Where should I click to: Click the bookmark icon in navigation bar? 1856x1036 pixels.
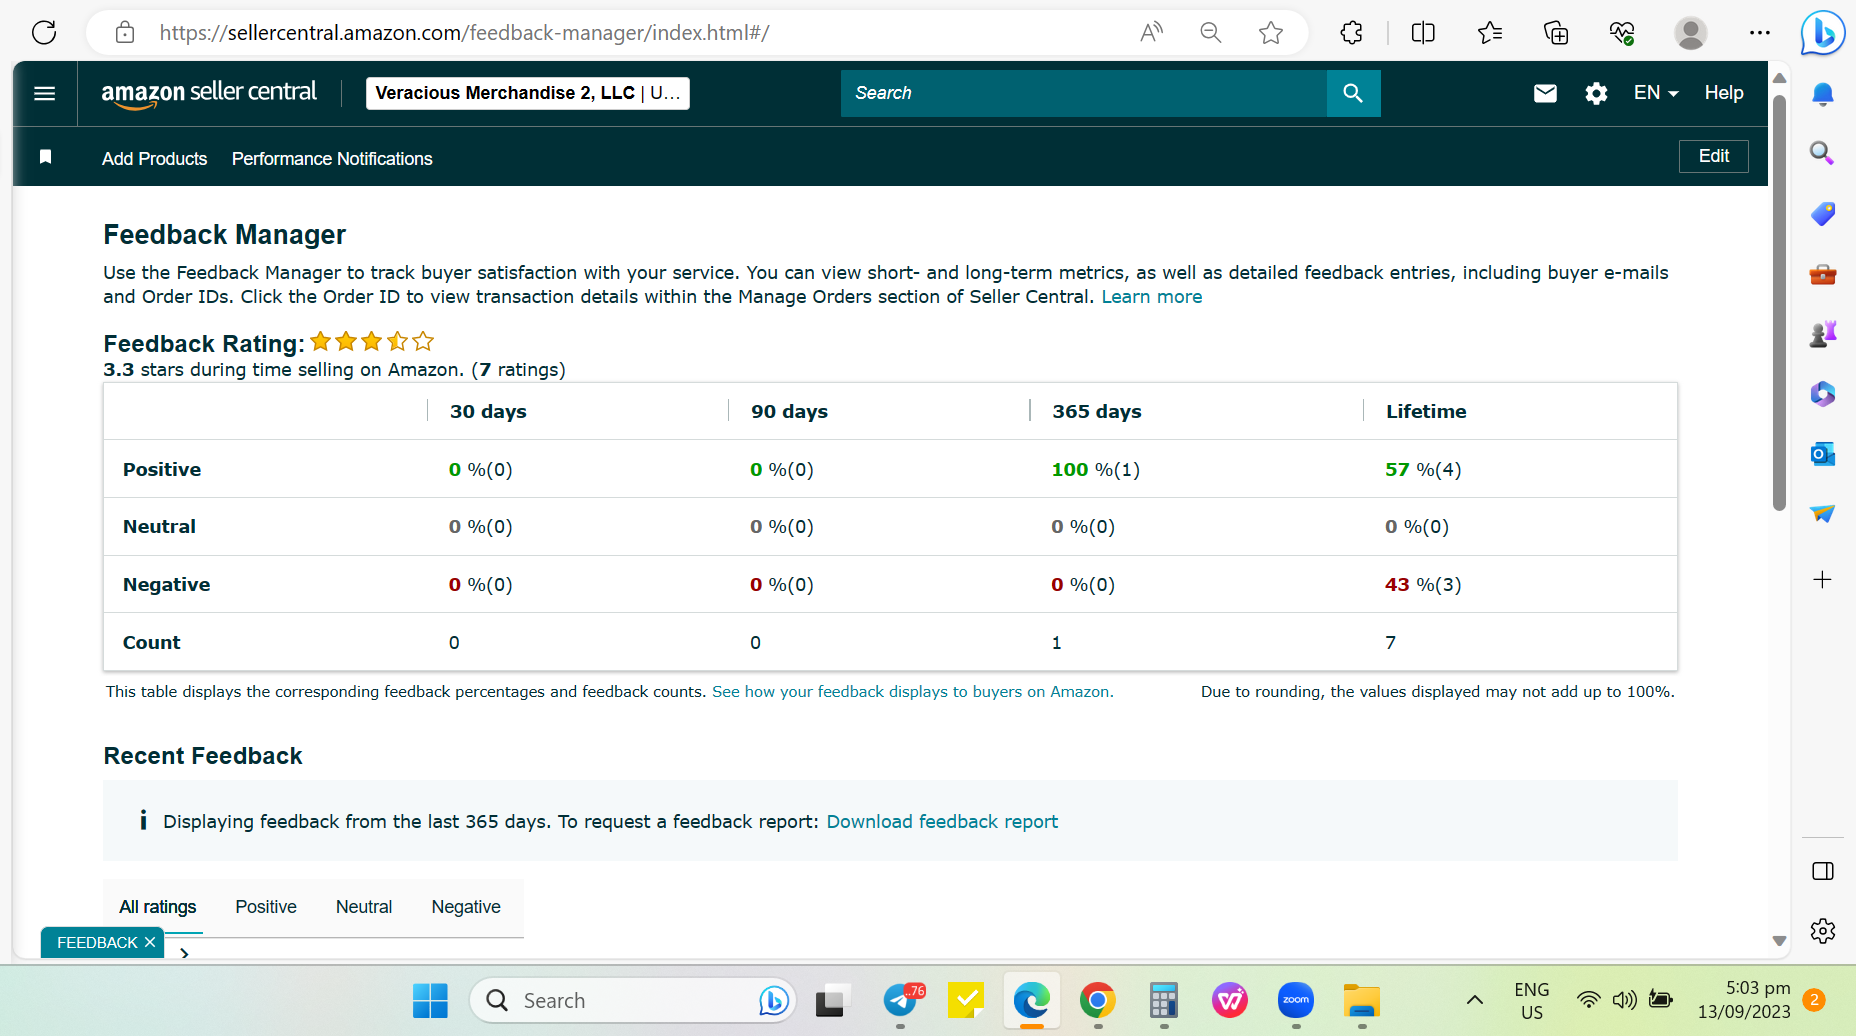pyautogui.click(x=45, y=157)
